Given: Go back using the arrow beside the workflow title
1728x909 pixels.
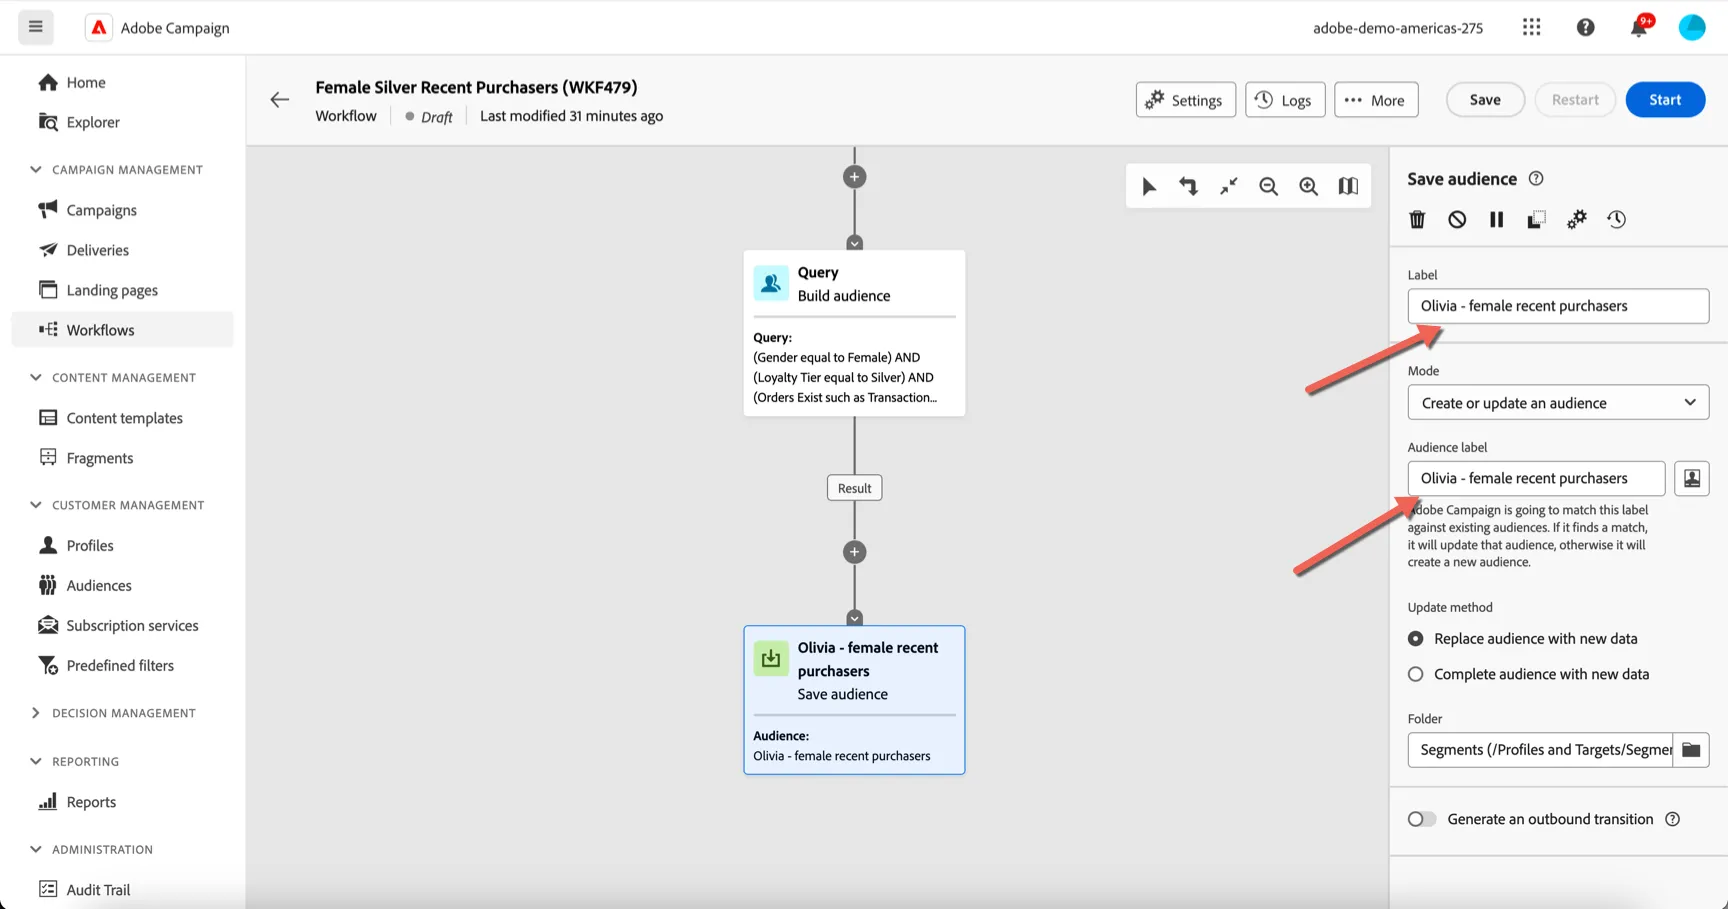Looking at the screenshot, I should pyautogui.click(x=280, y=99).
